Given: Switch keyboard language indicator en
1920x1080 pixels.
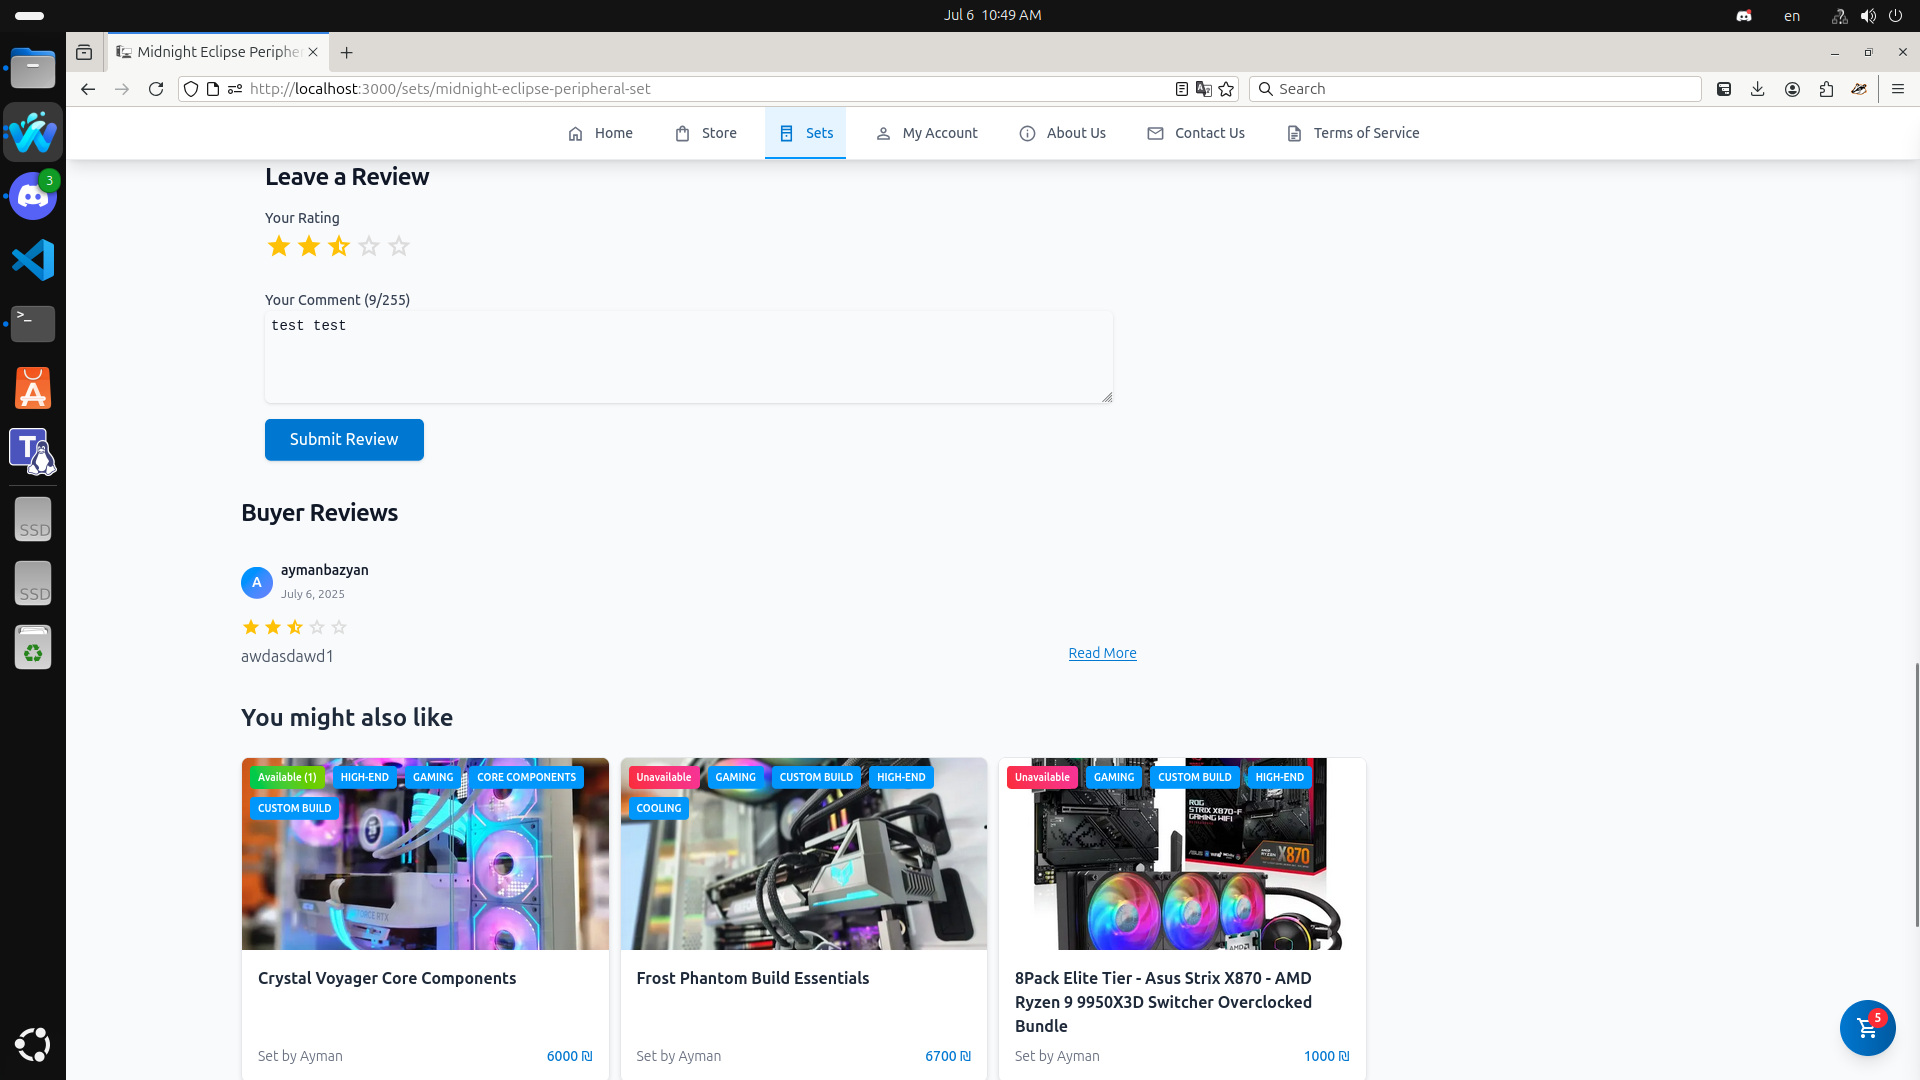Looking at the screenshot, I should click(1792, 16).
